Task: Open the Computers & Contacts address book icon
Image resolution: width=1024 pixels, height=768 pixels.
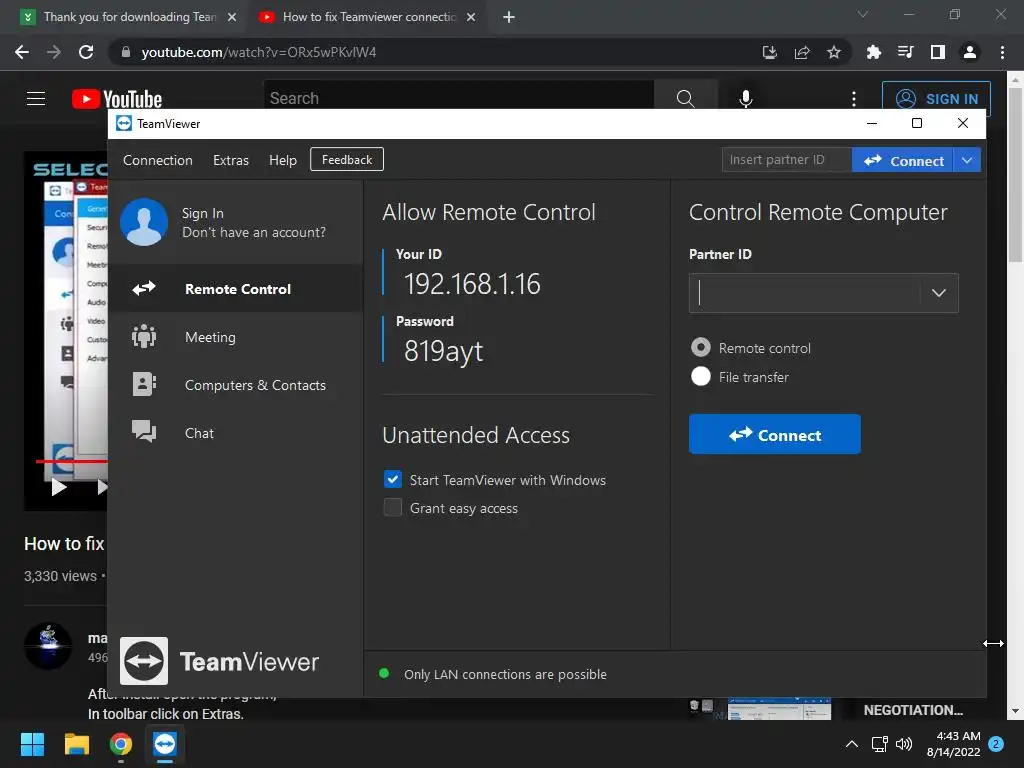Action: pyautogui.click(x=144, y=385)
